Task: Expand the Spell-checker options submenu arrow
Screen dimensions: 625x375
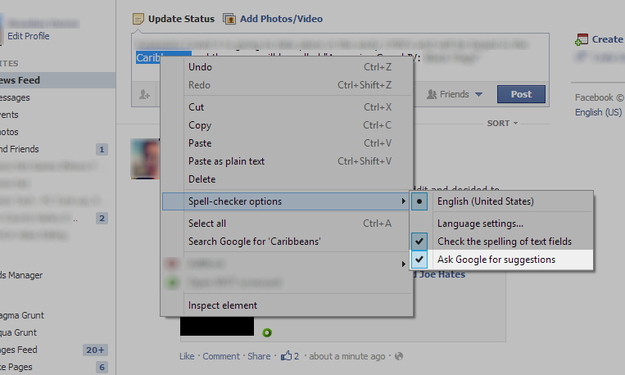Action: pyautogui.click(x=403, y=201)
